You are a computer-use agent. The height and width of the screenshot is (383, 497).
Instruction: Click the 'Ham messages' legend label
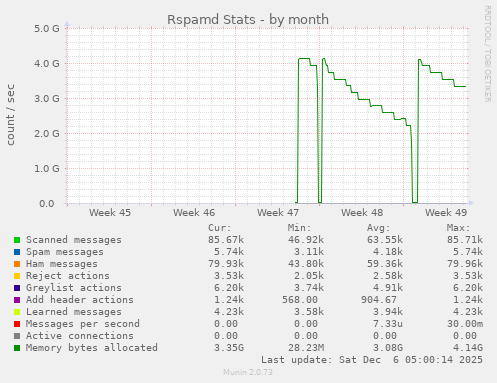click(62, 264)
